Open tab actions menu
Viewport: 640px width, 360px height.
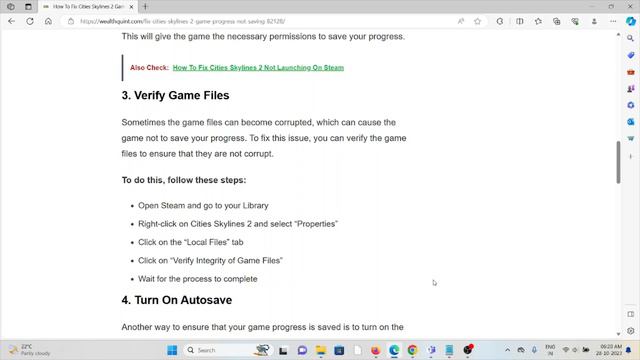[28, 7]
